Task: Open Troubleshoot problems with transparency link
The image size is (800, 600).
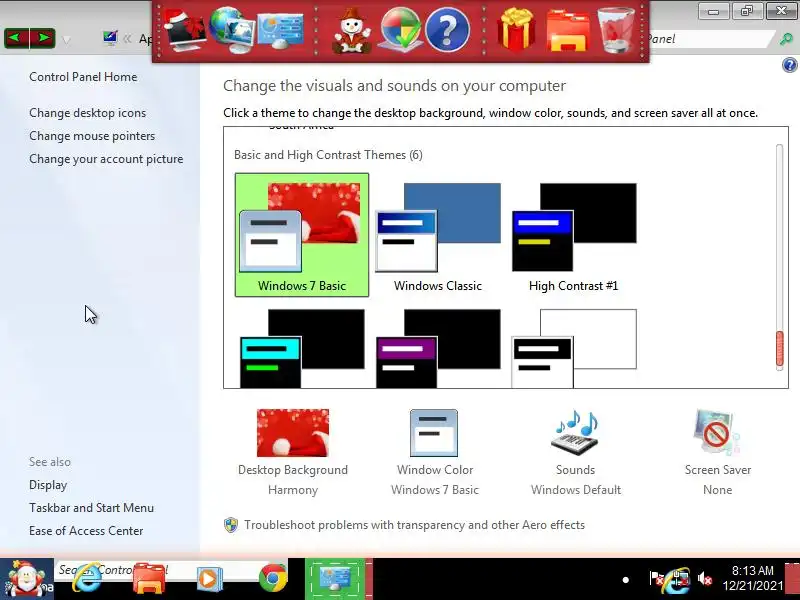Action: click(414, 525)
